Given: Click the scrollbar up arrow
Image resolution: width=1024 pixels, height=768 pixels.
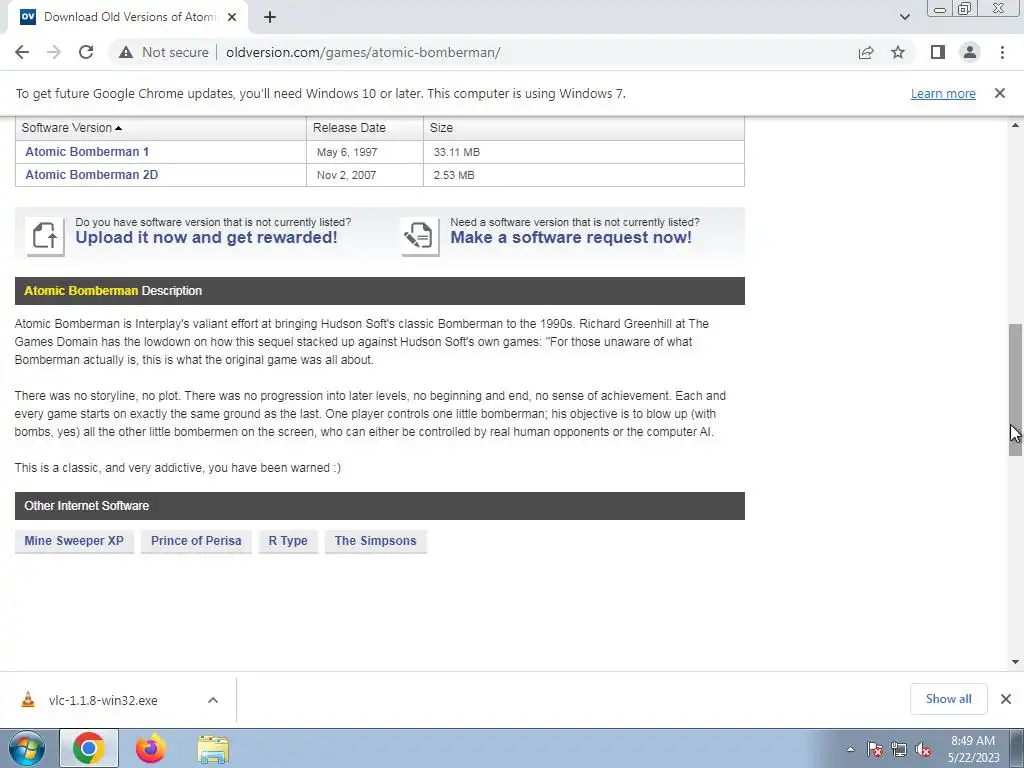Looking at the screenshot, I should click(1015, 125).
